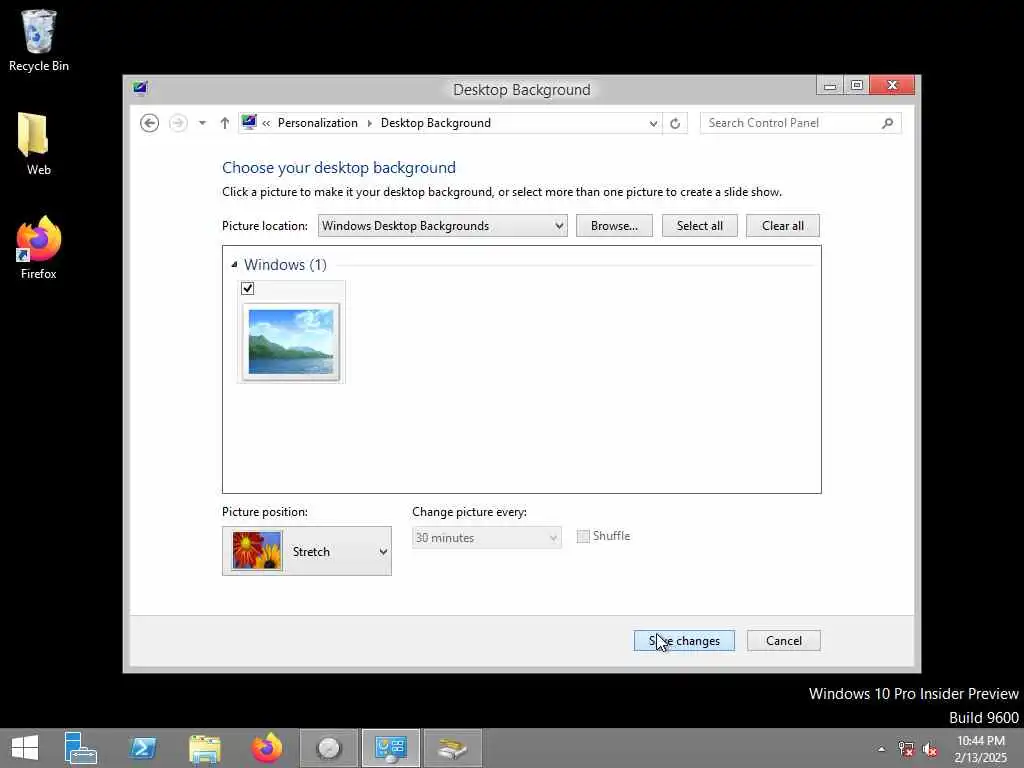Click Save changes button
Viewport: 1024px width, 768px height.
tap(684, 641)
